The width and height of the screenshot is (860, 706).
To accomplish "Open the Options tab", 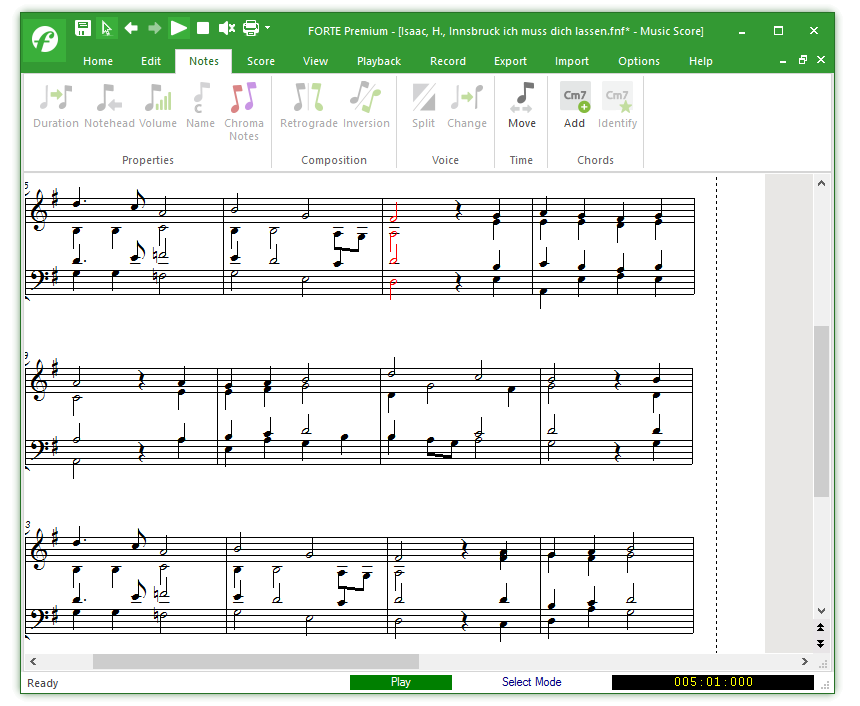I will click(639, 61).
